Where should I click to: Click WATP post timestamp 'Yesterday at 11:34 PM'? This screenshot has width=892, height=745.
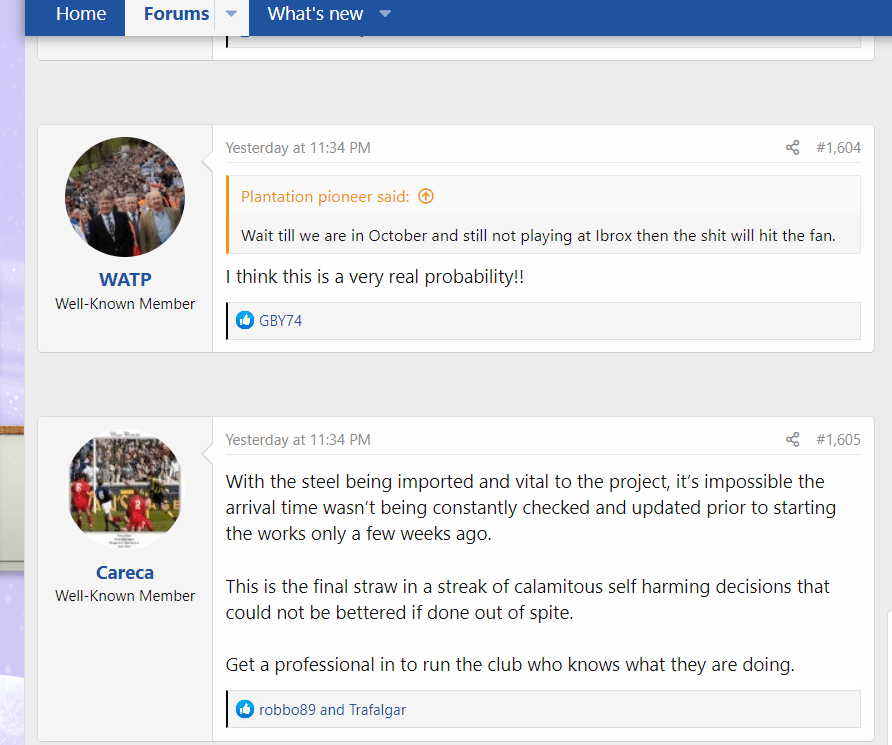(x=298, y=148)
